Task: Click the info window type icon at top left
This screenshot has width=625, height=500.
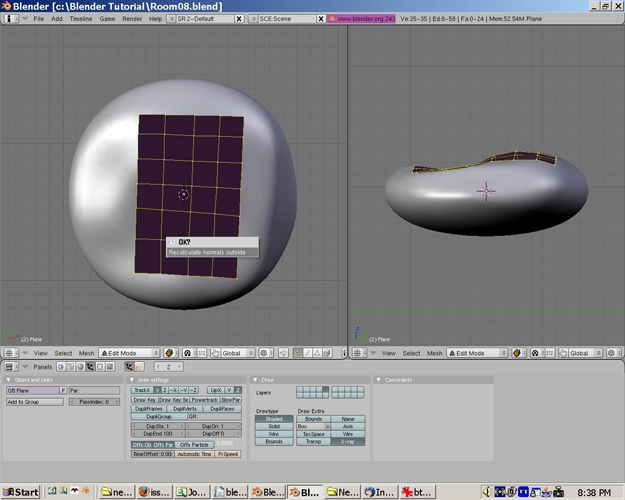Action: [x=9, y=19]
